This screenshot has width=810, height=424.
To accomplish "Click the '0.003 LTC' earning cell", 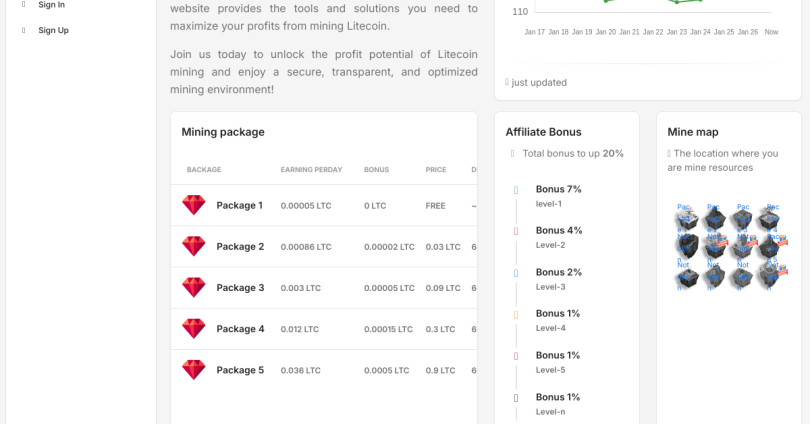I will tap(301, 288).
